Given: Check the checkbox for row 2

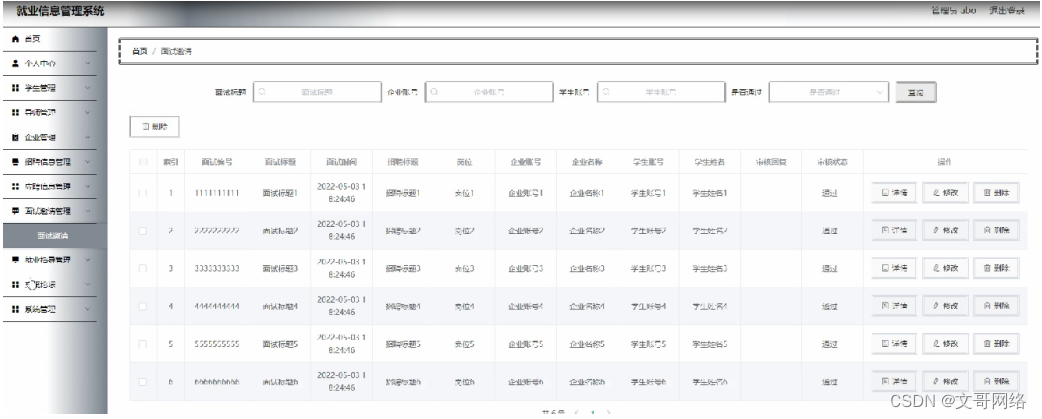Looking at the screenshot, I should click(142, 230).
